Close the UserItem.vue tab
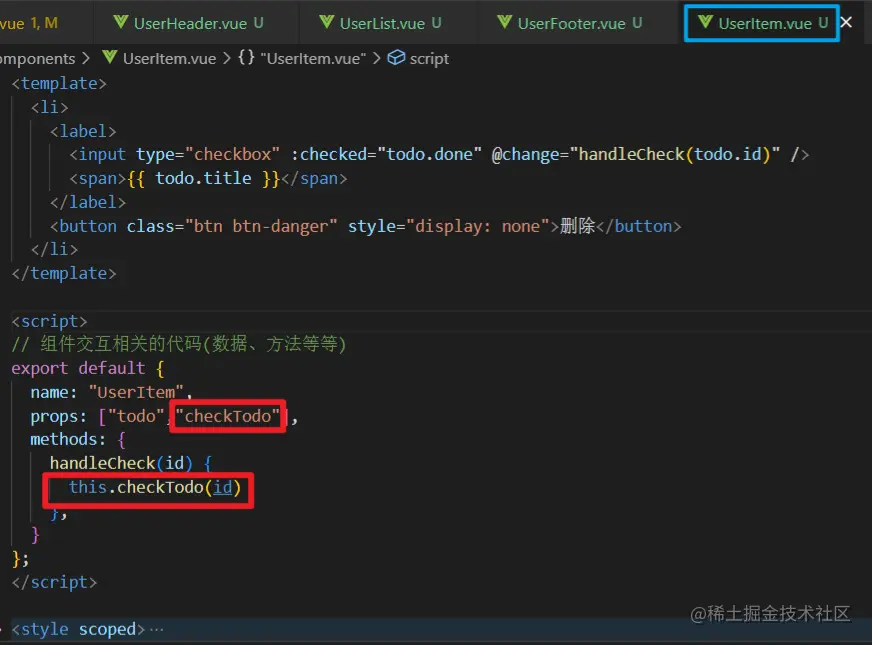The height and width of the screenshot is (645, 872). coord(846,22)
